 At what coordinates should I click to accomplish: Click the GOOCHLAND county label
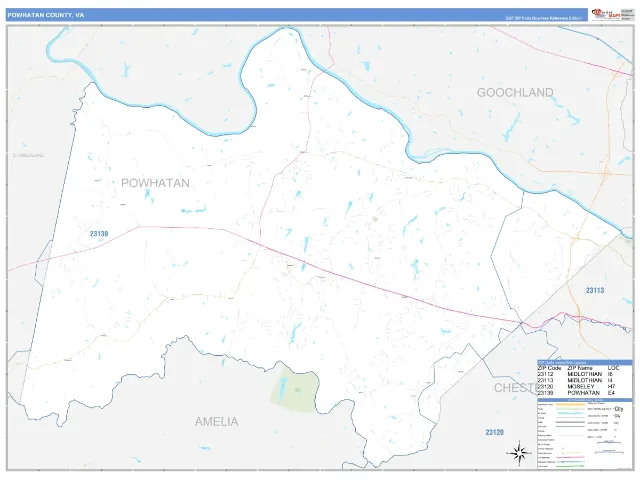515,93
